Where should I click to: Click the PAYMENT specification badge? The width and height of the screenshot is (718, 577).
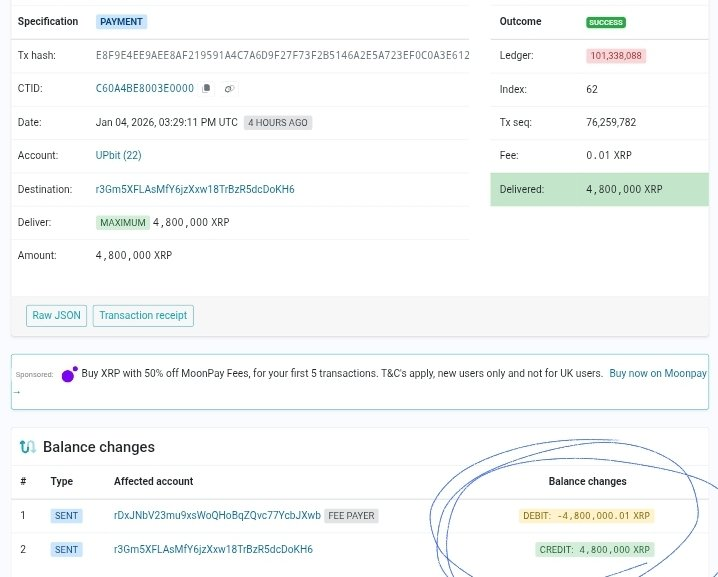121,22
